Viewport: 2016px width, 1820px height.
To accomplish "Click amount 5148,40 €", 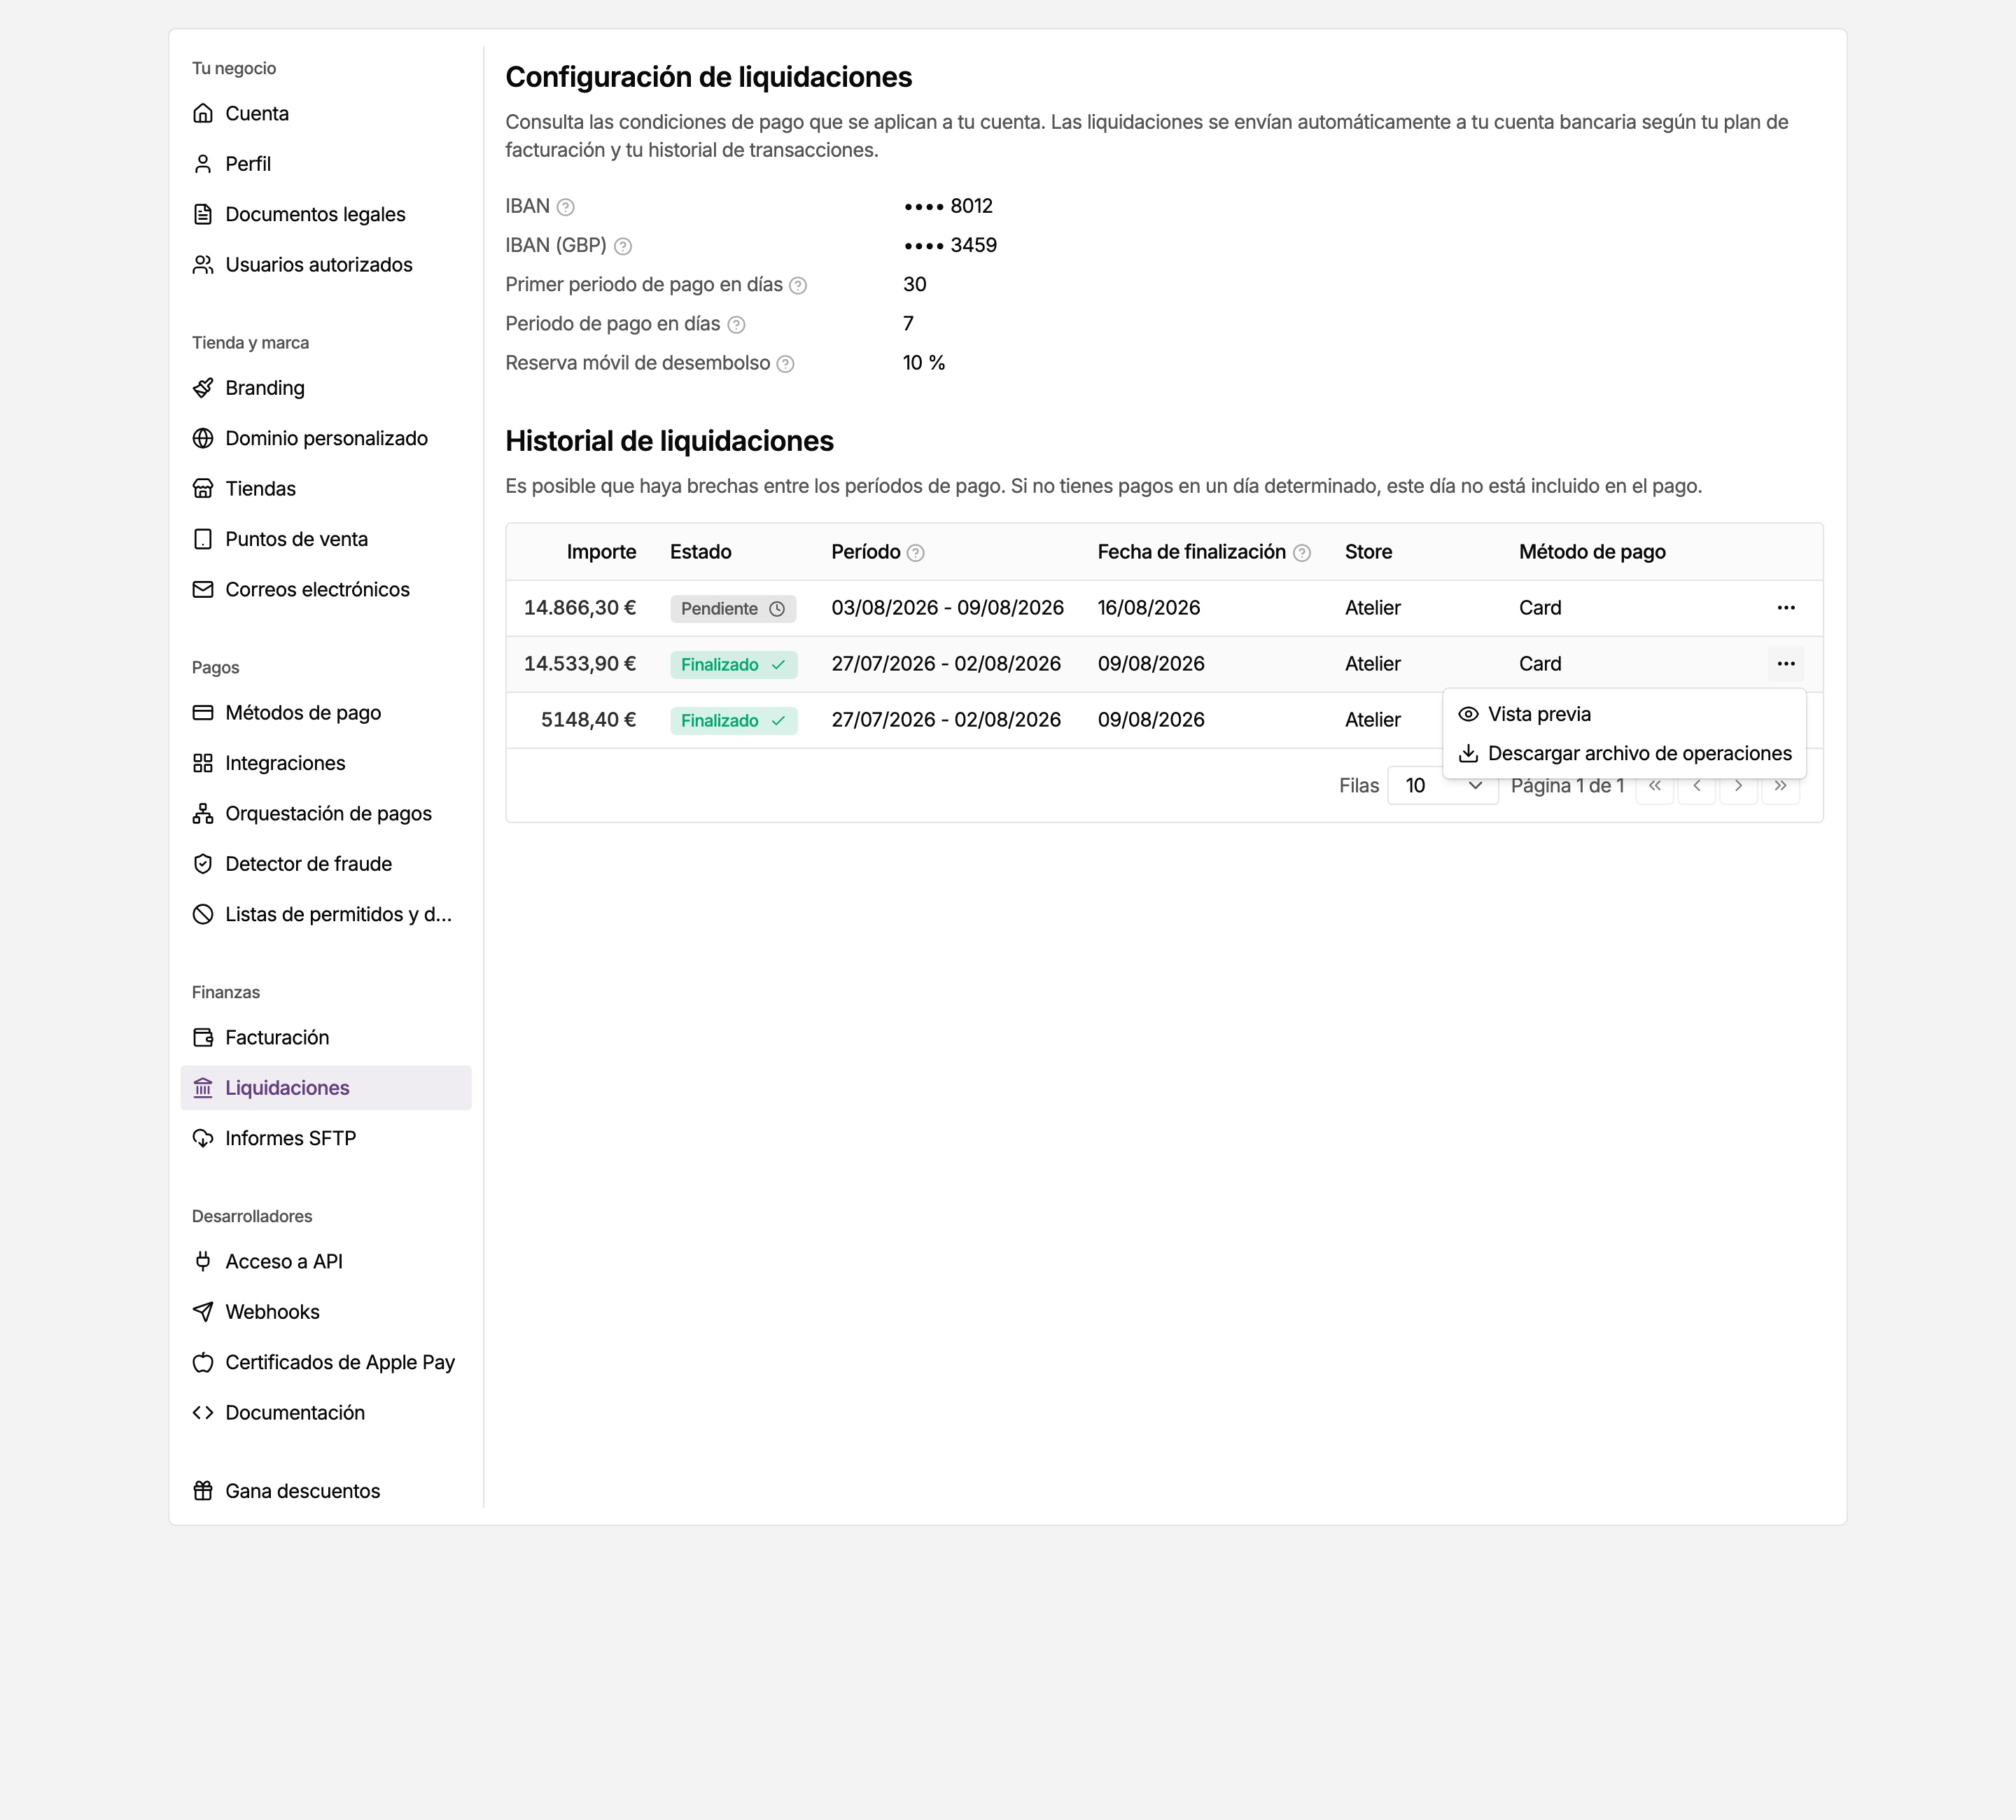I will point(588,720).
